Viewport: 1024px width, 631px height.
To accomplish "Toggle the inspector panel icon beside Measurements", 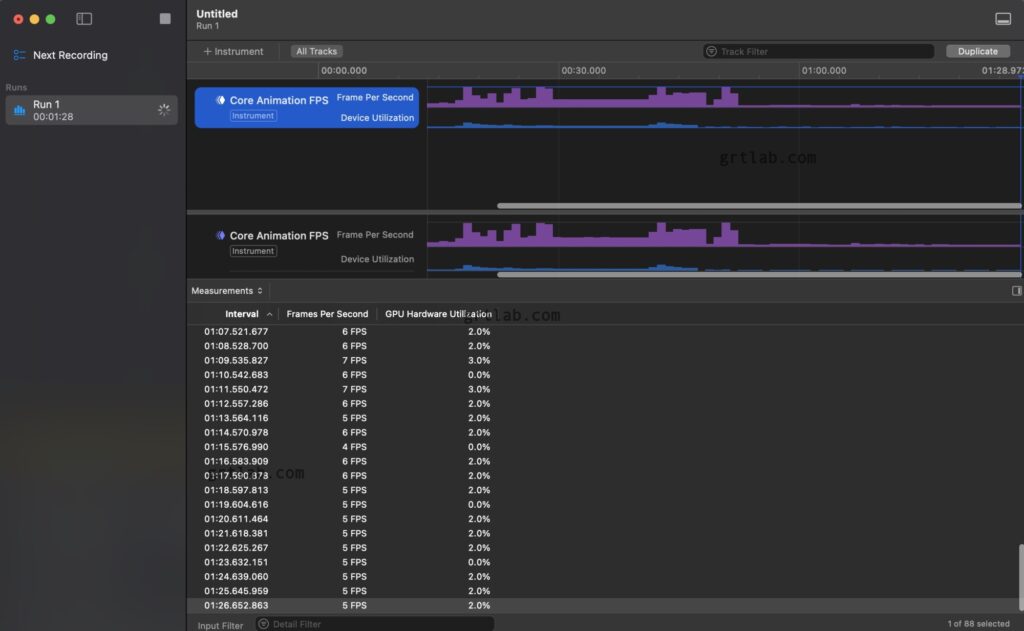I will (x=1017, y=291).
